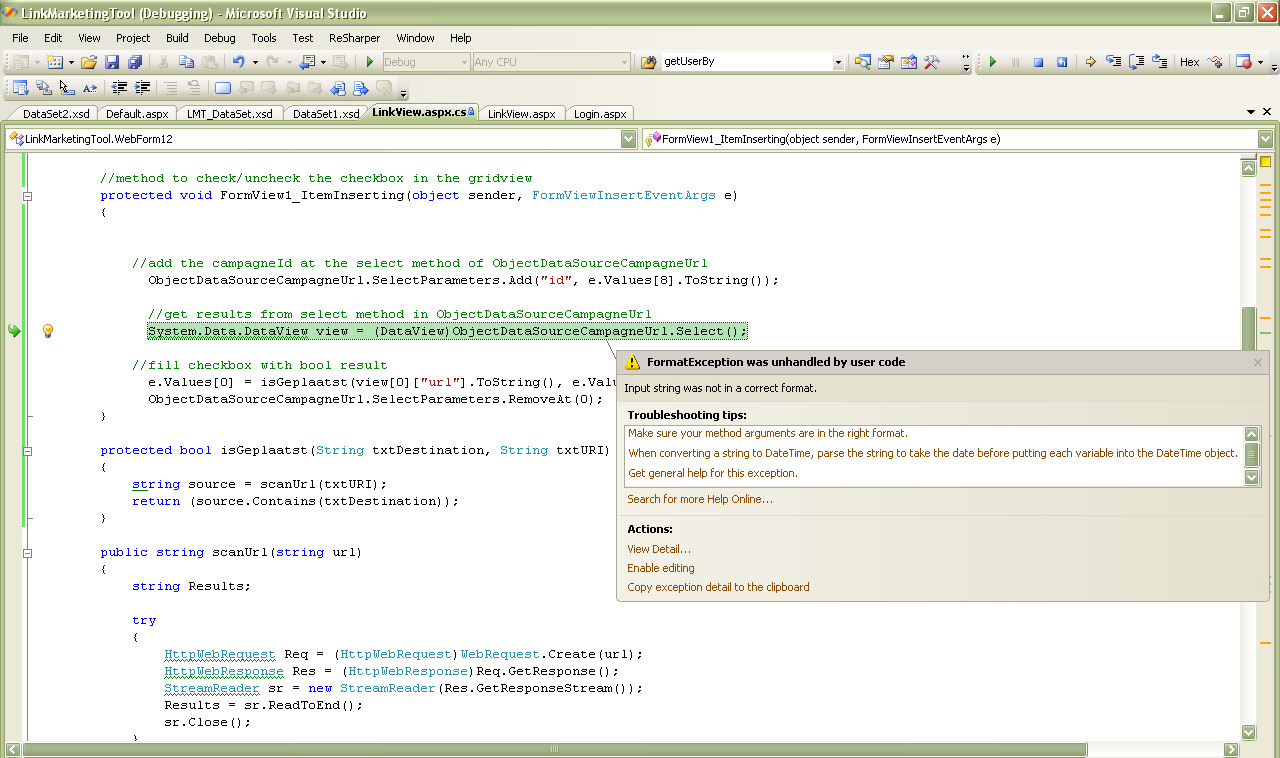Open the Toolbox hammer-and-wrench icon
The image size is (1280, 758).
(932, 62)
